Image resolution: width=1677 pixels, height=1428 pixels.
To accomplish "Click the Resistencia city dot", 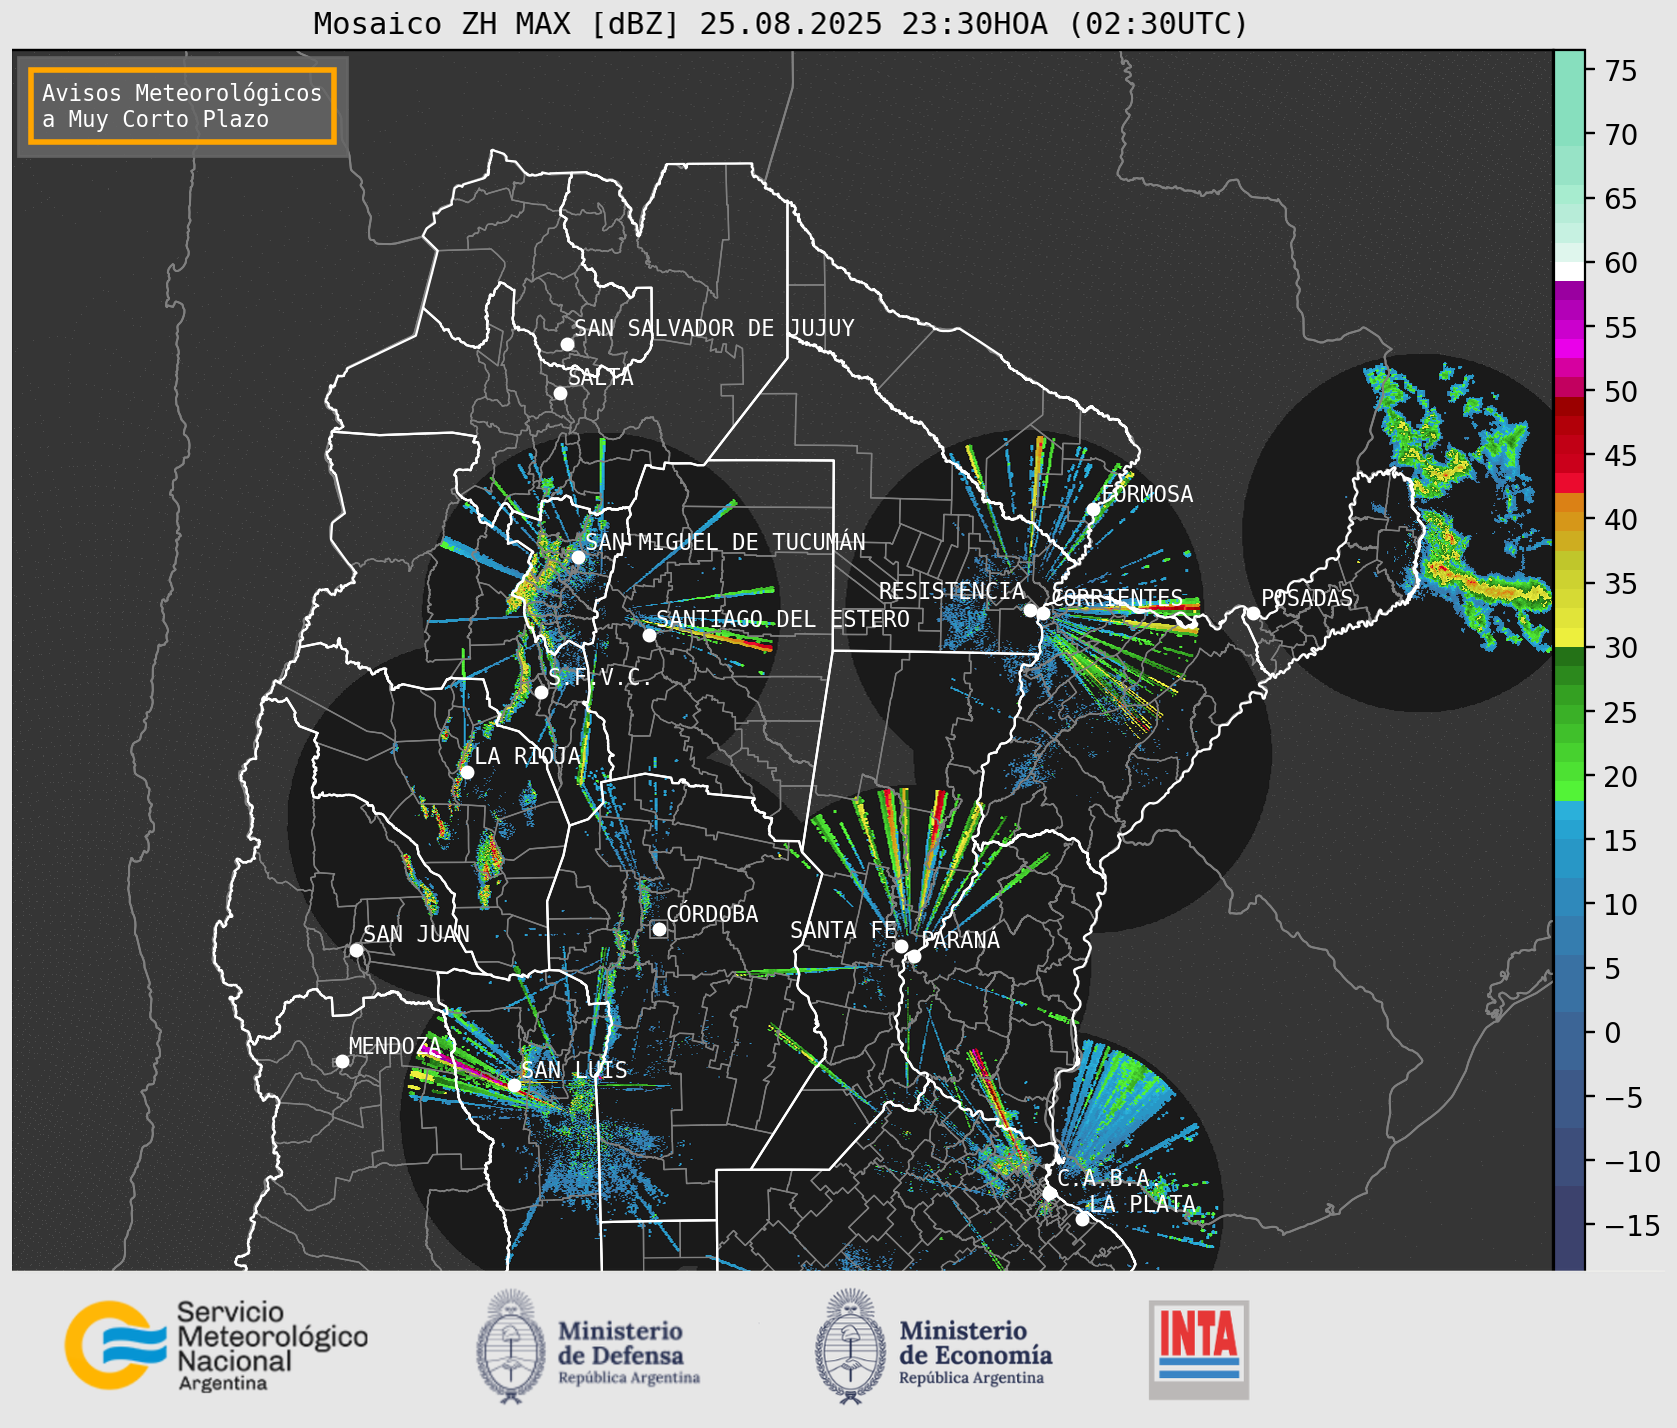I will point(1030,610).
